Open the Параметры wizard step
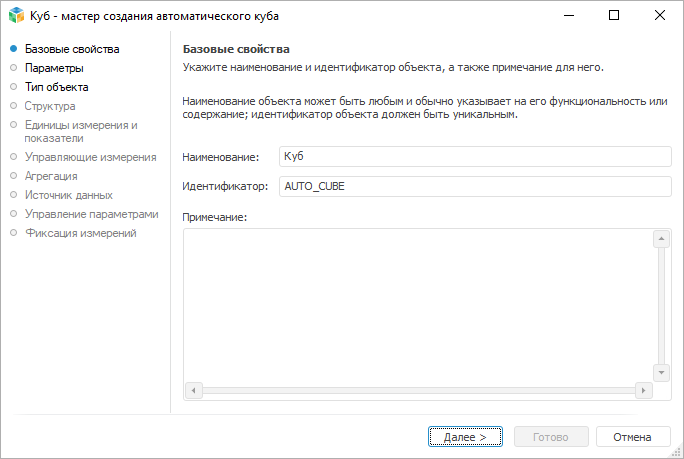 coord(54,68)
